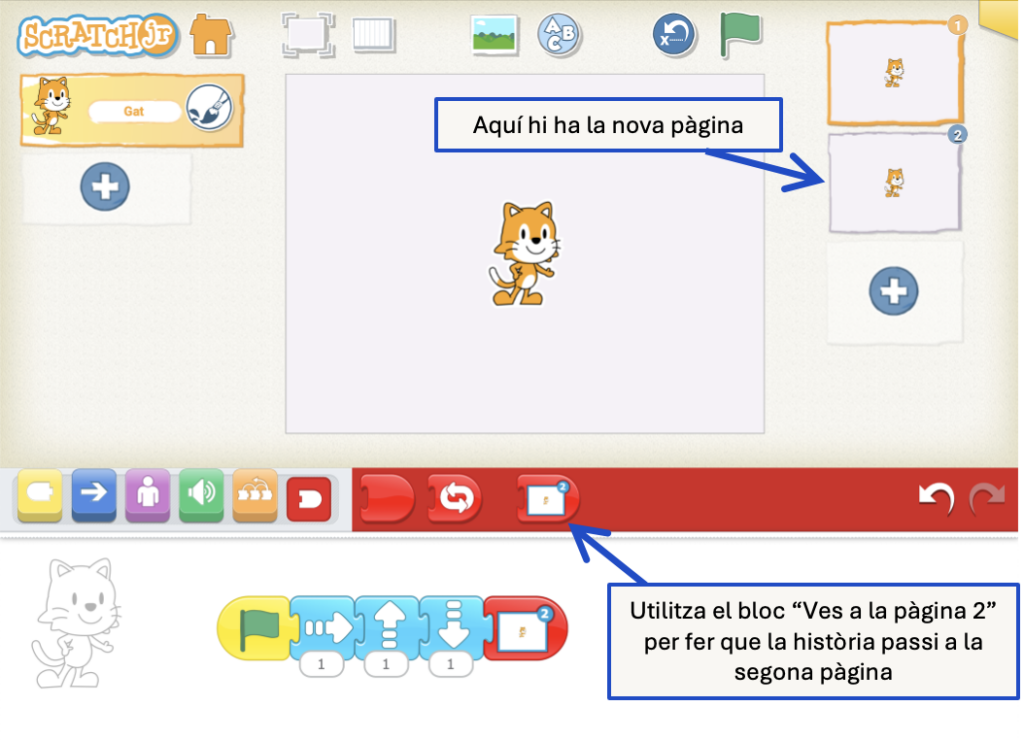Click the add text ABC icon
1024x740 pixels.
point(558,35)
